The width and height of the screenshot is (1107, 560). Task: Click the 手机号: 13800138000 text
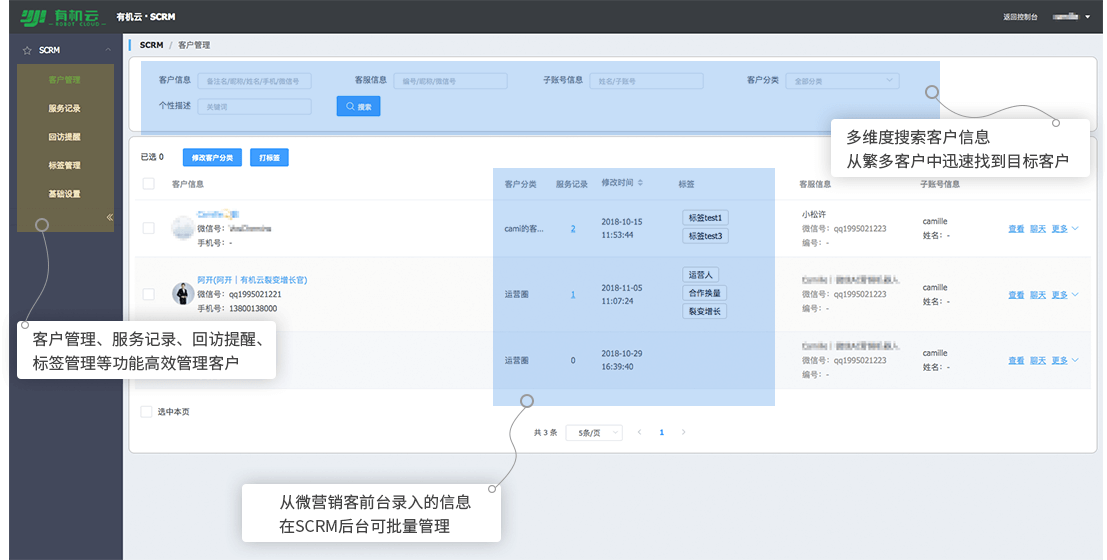[237, 309]
